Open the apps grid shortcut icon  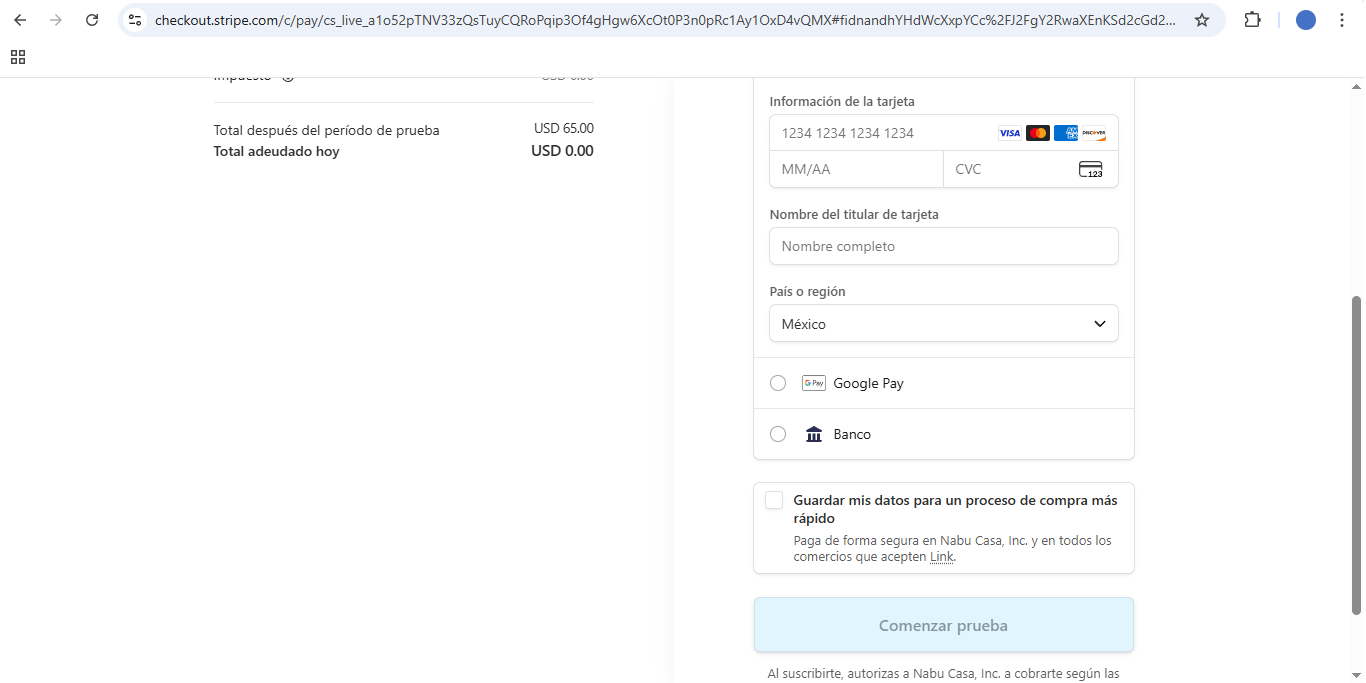point(18,58)
